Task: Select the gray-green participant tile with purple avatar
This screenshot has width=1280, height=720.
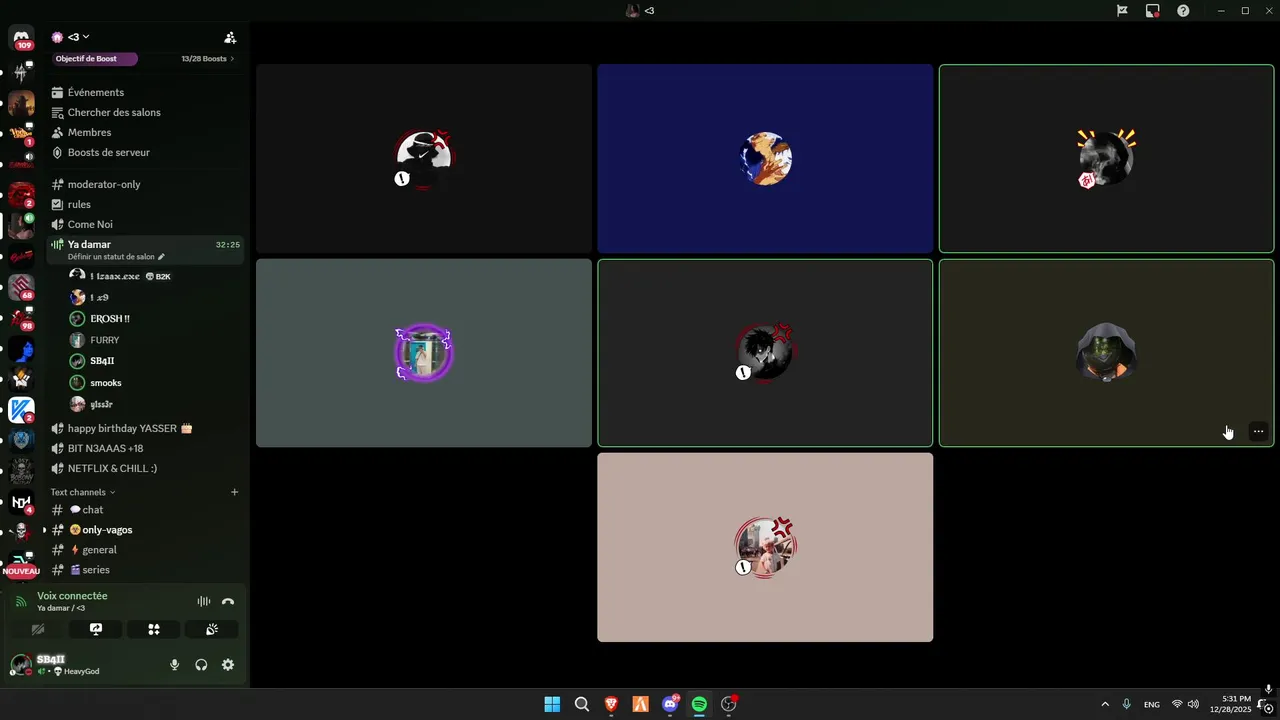Action: click(x=424, y=353)
